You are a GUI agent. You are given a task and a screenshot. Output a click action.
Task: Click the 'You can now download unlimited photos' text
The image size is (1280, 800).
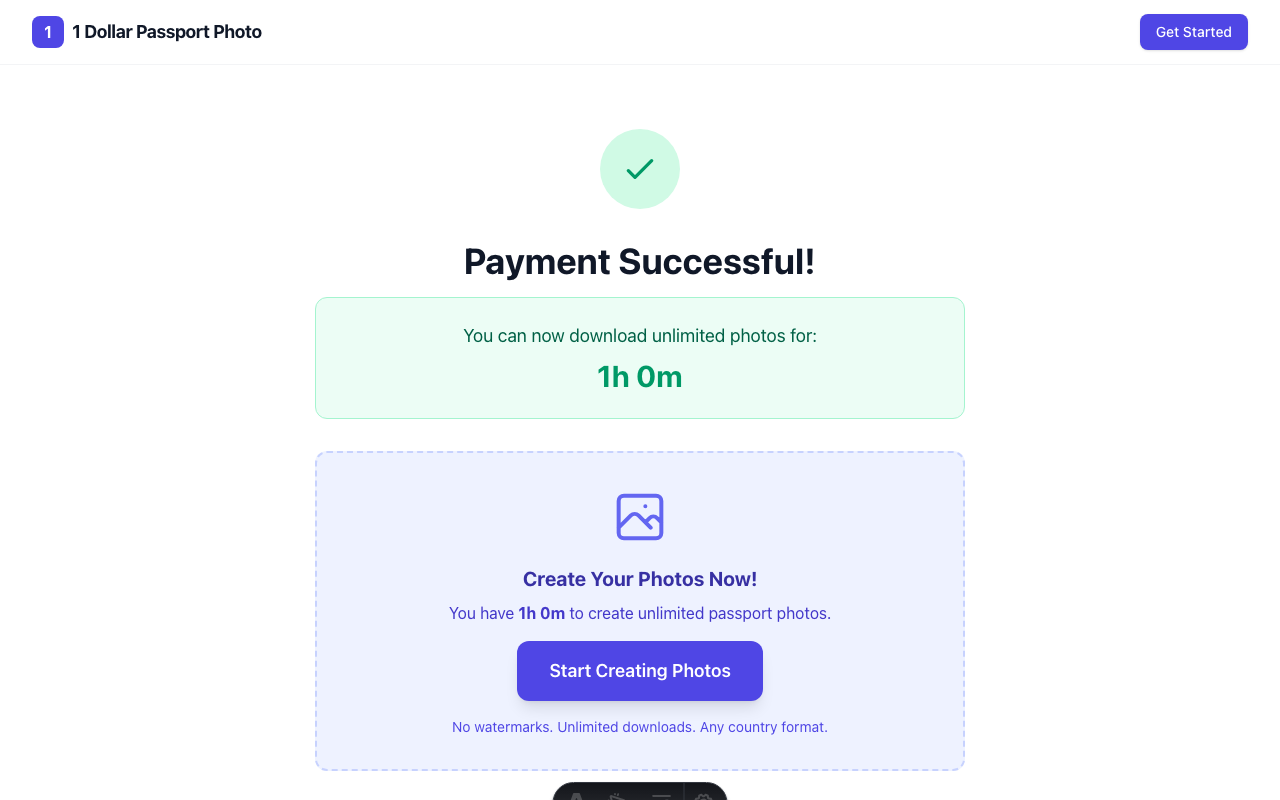pyautogui.click(x=639, y=336)
